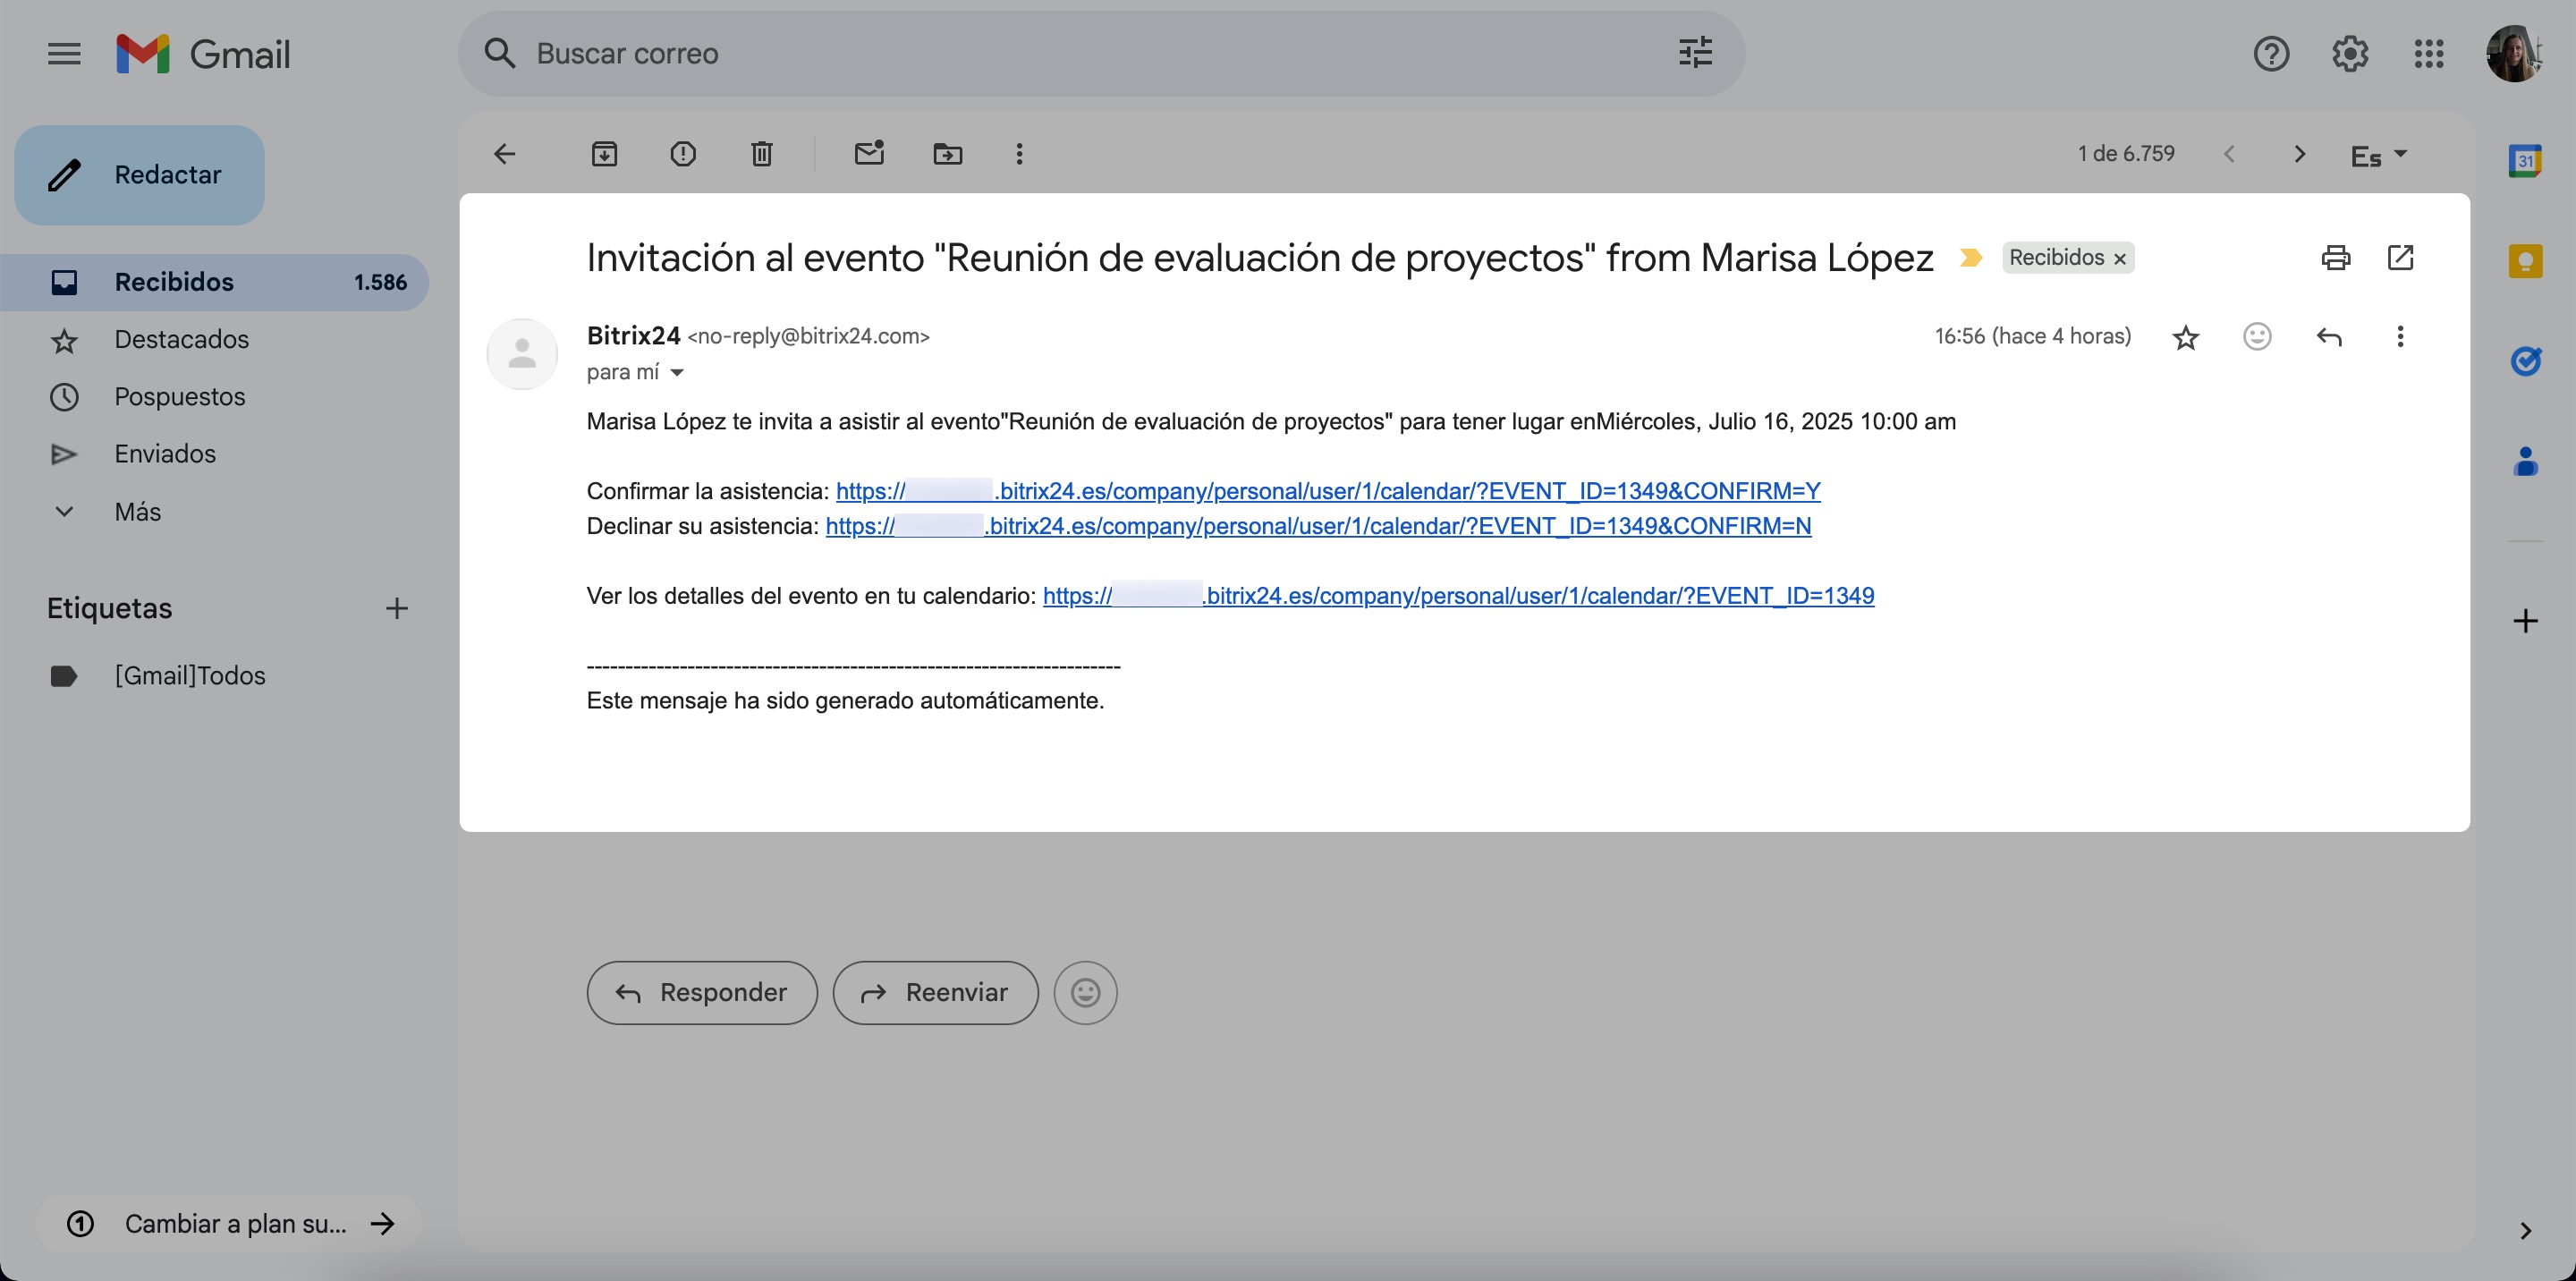
Task: Star this message
Action: click(x=2186, y=337)
